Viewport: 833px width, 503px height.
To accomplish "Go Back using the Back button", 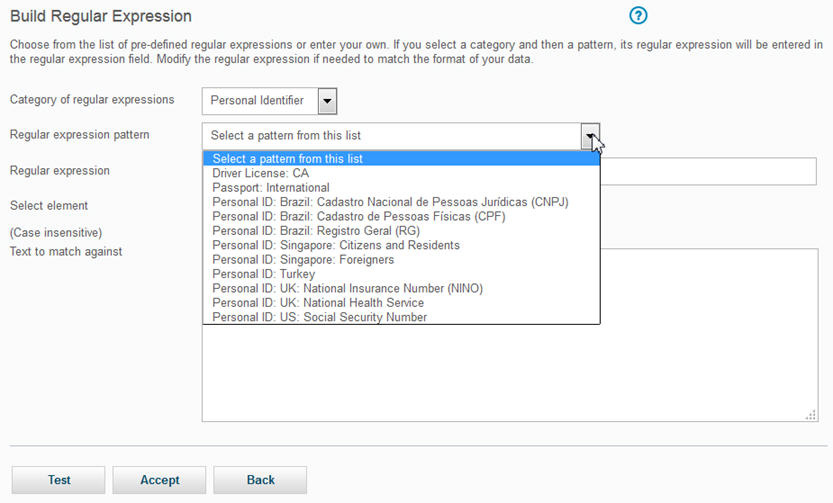I will click(260, 480).
